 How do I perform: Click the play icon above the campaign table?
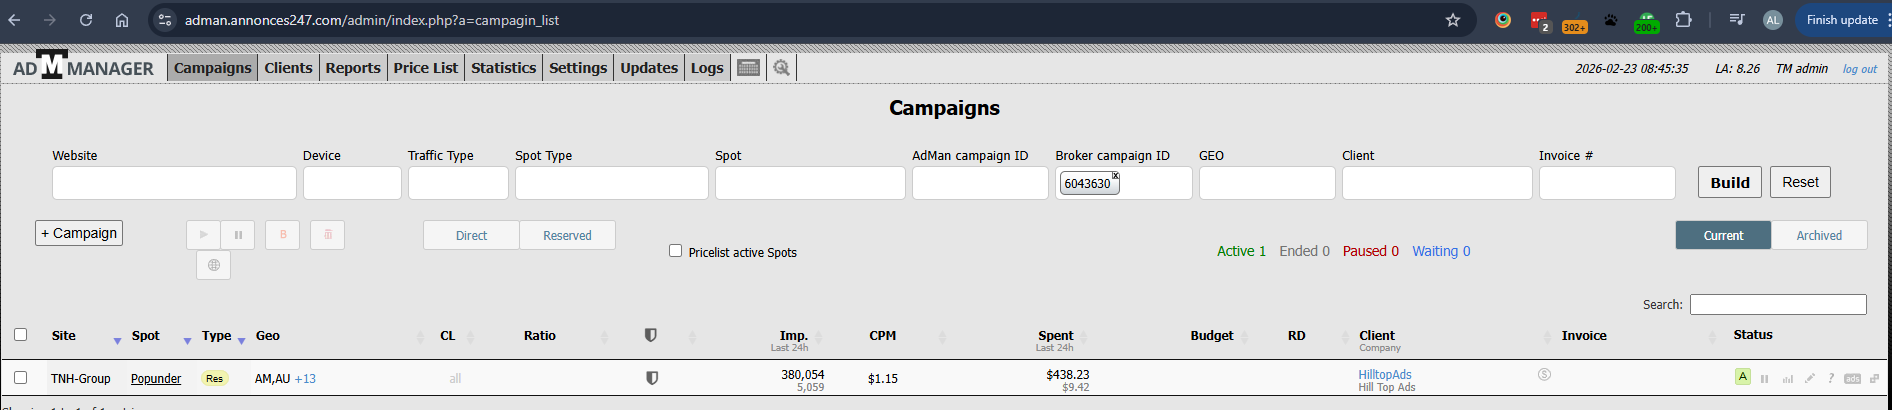(x=203, y=235)
